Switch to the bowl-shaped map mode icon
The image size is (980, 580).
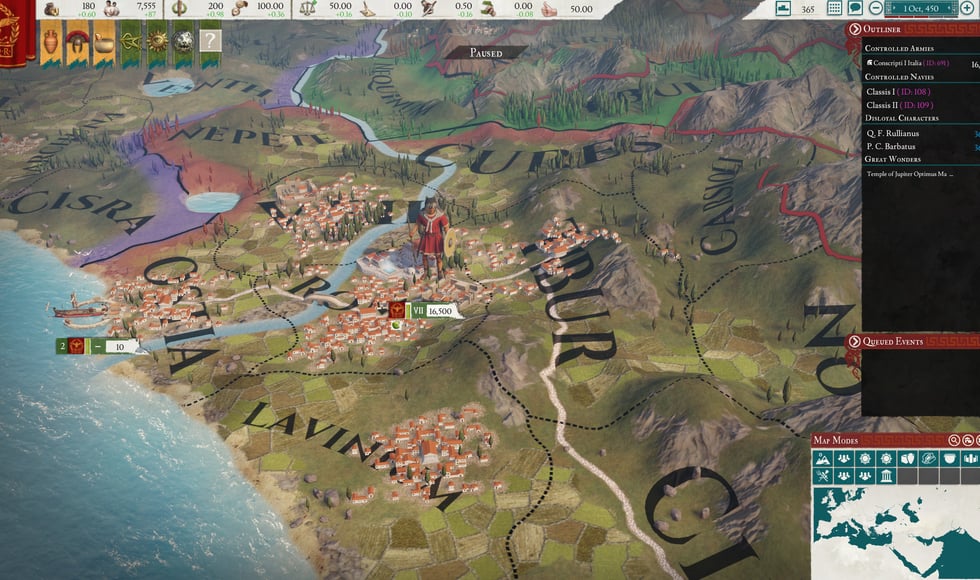949,459
